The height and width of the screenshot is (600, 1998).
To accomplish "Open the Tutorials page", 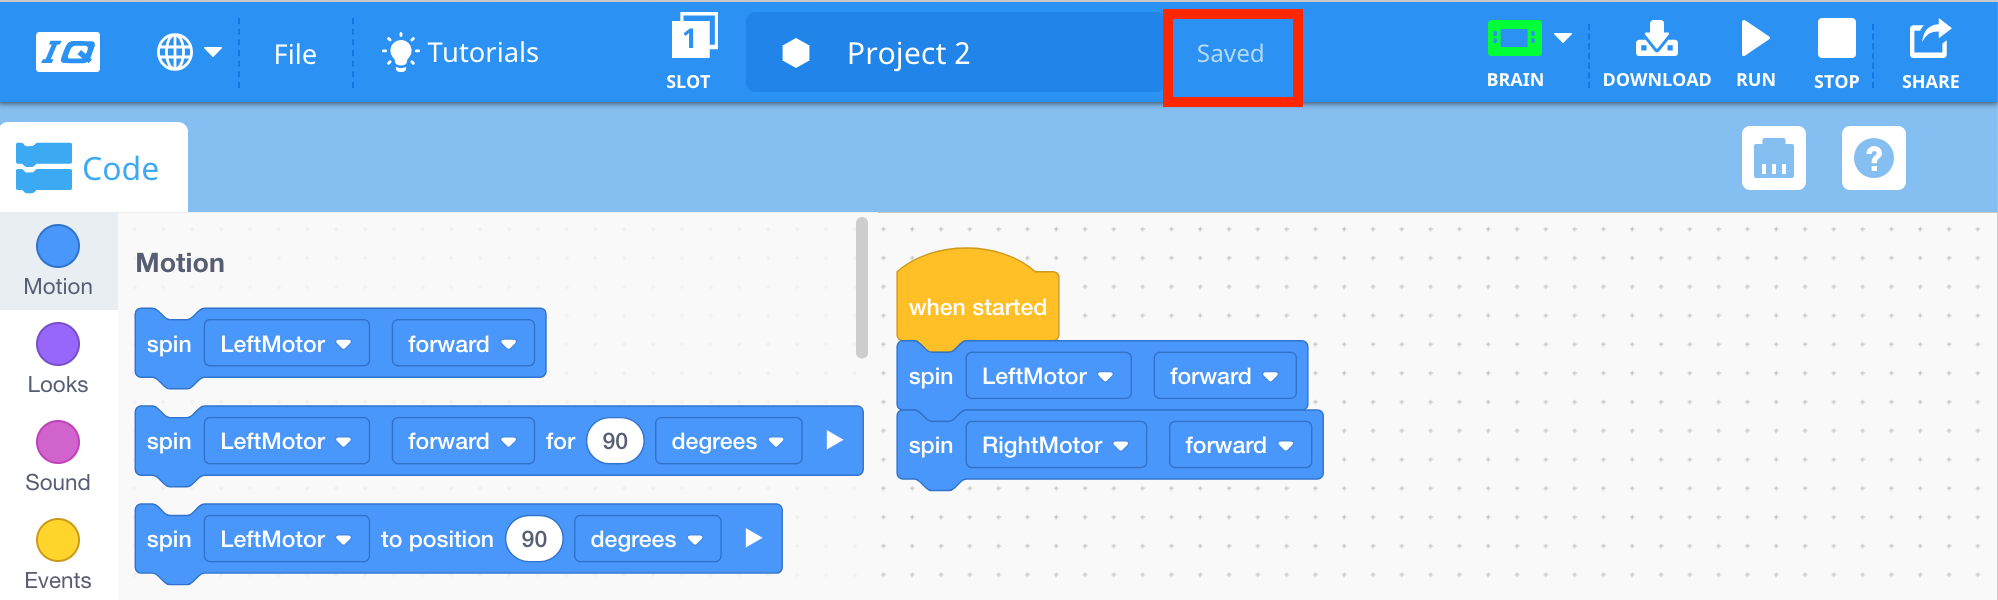I will (x=461, y=52).
